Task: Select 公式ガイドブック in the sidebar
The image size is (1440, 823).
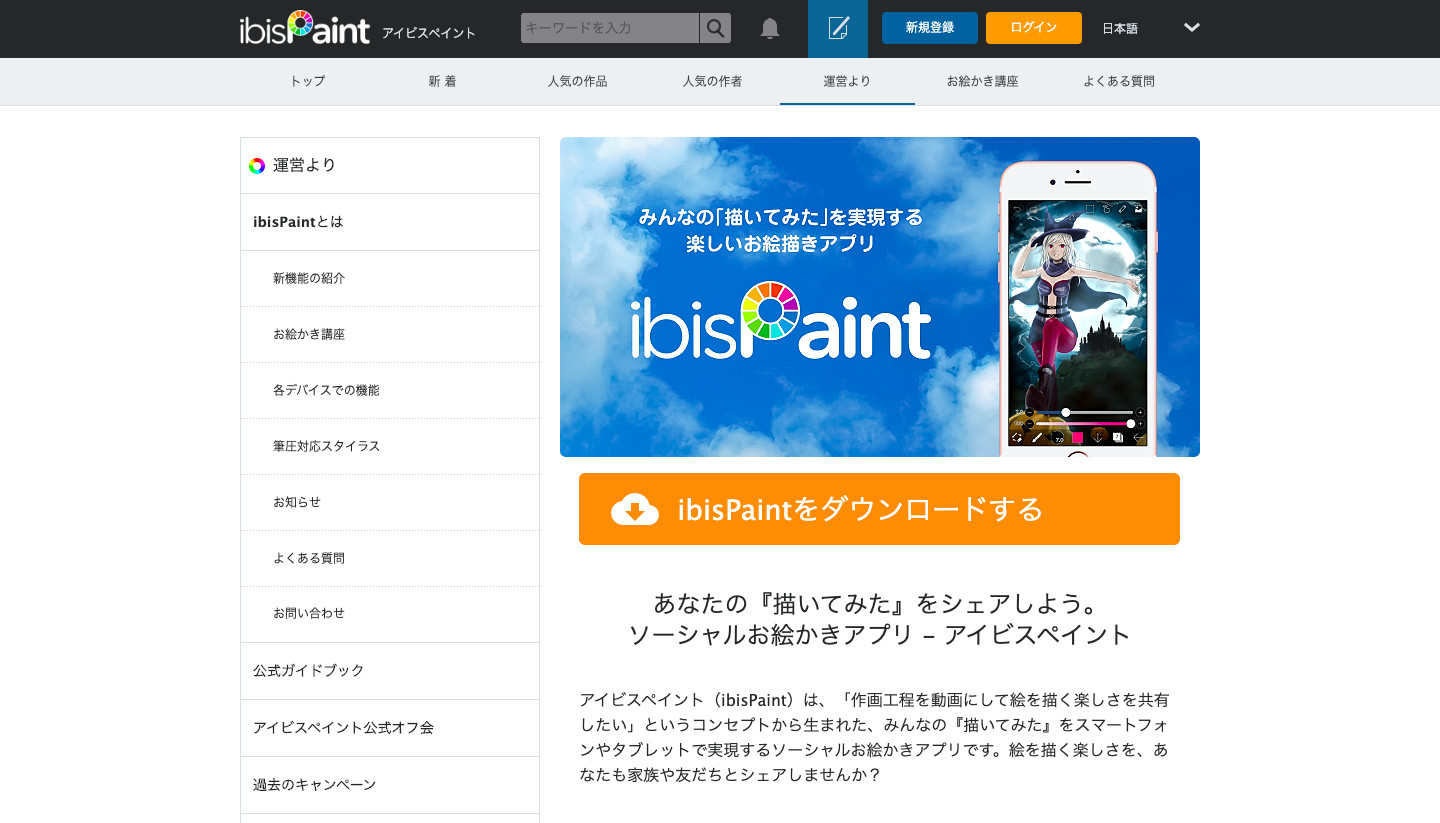Action: (309, 670)
